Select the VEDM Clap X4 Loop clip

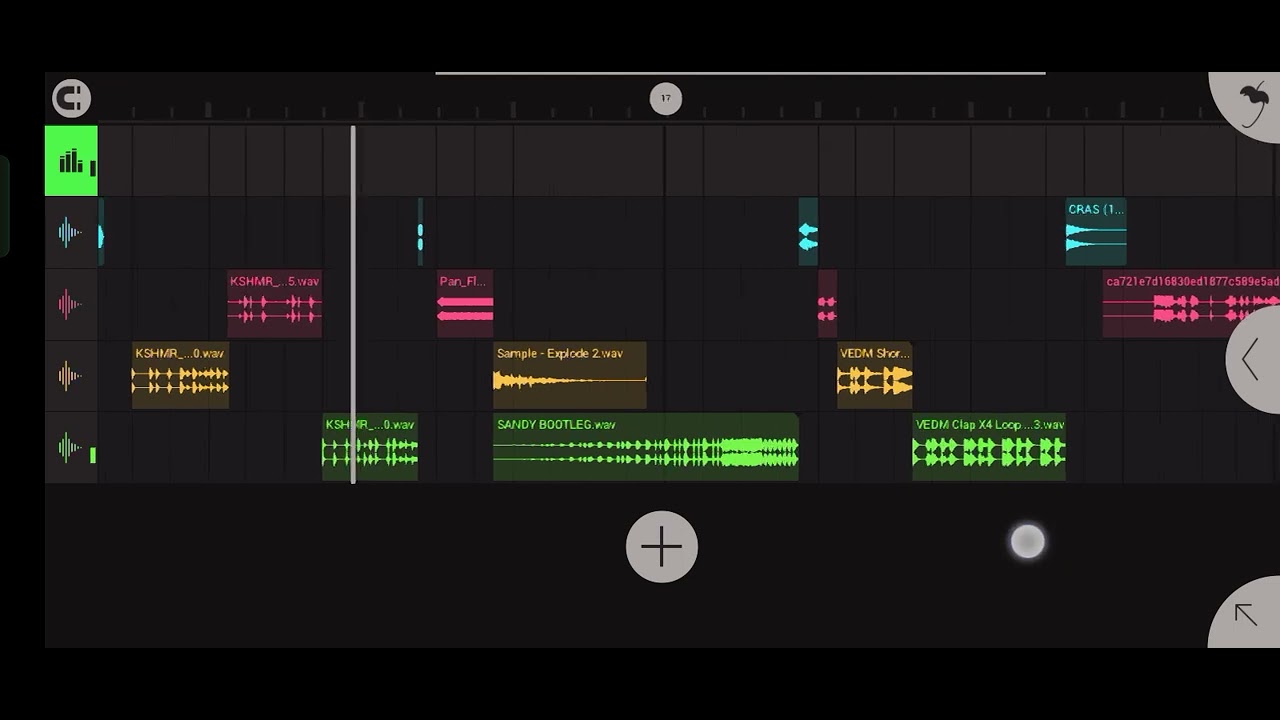pyautogui.click(x=989, y=448)
